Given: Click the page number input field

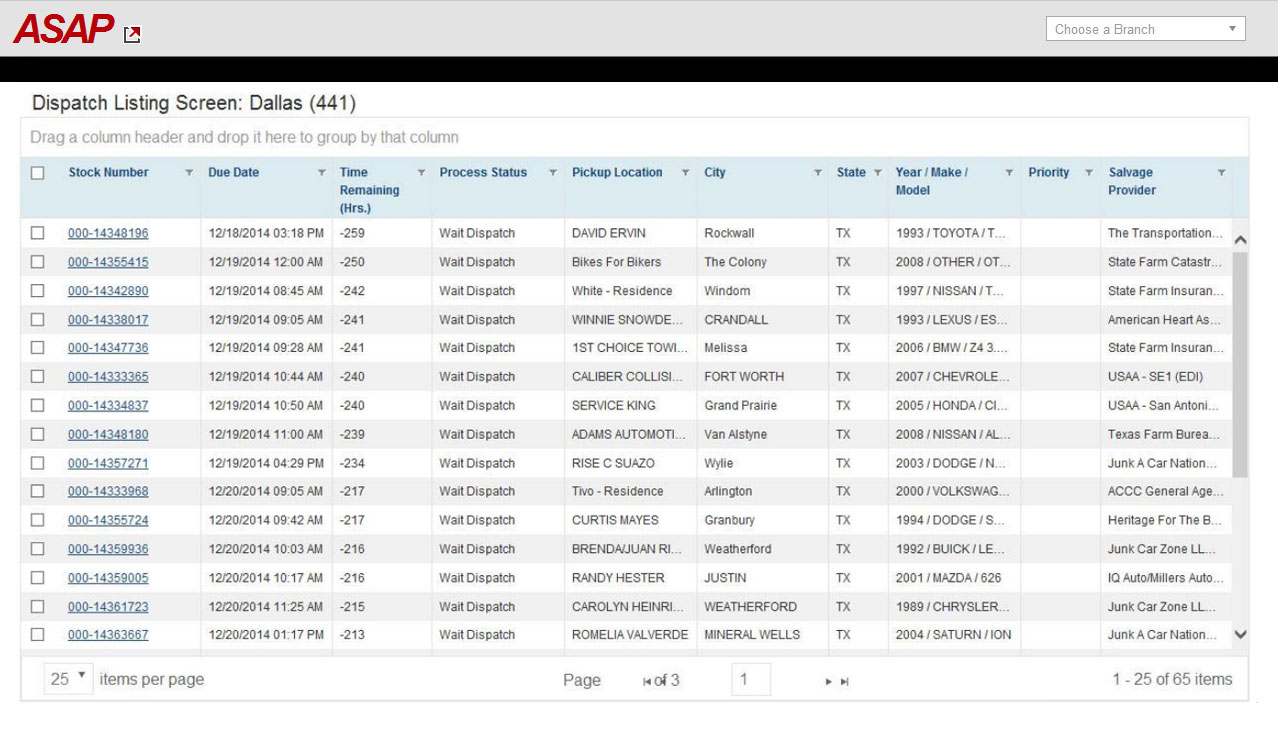Looking at the screenshot, I should pyautogui.click(x=750, y=680).
